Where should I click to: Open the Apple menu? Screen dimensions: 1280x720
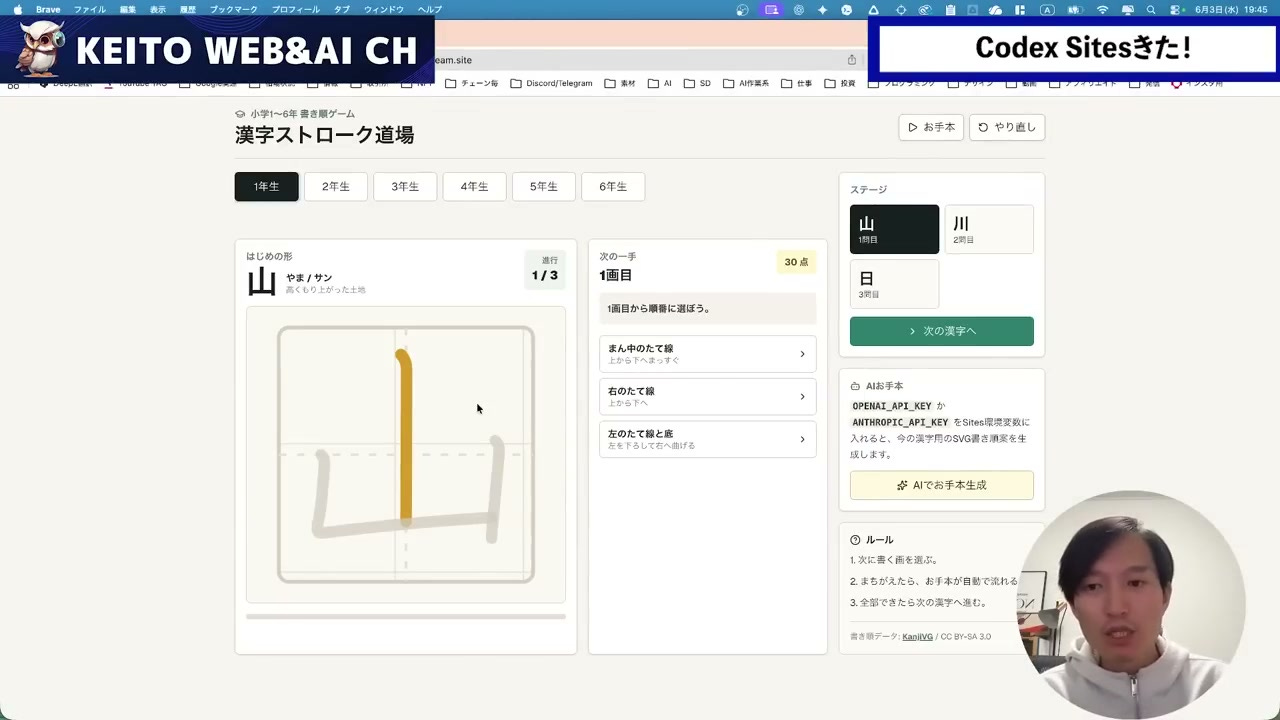click(x=17, y=9)
